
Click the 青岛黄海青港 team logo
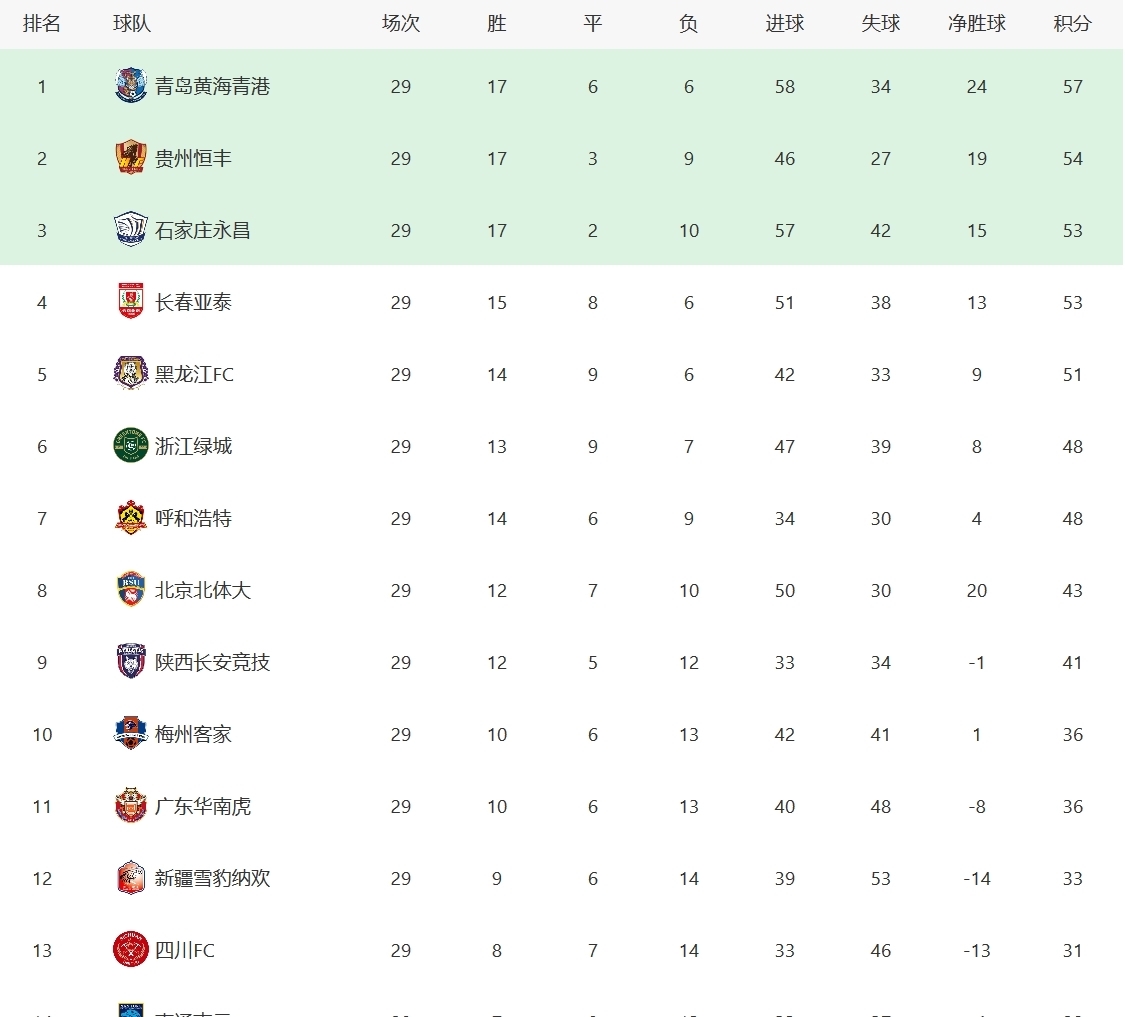[131, 86]
